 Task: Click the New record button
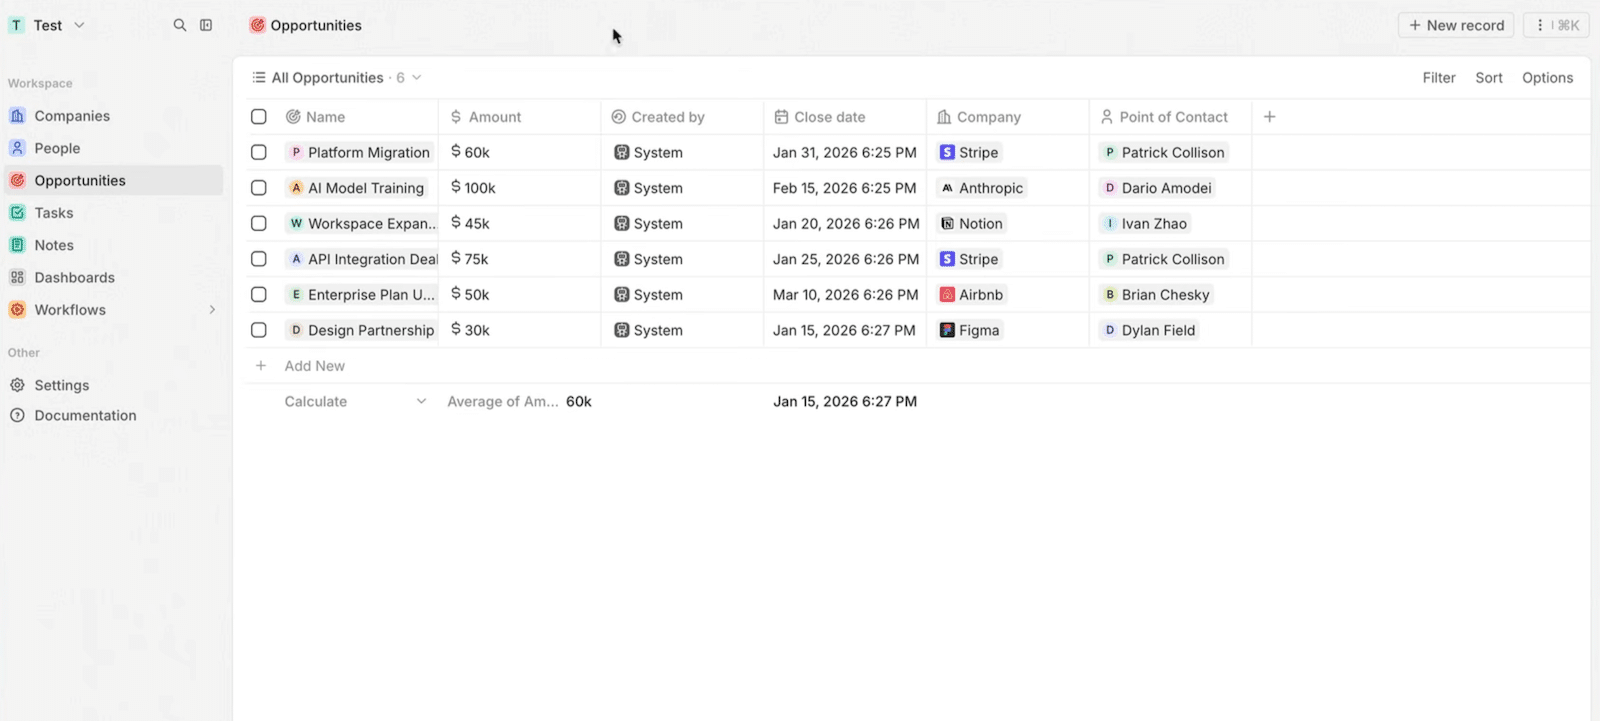[x=1456, y=25]
